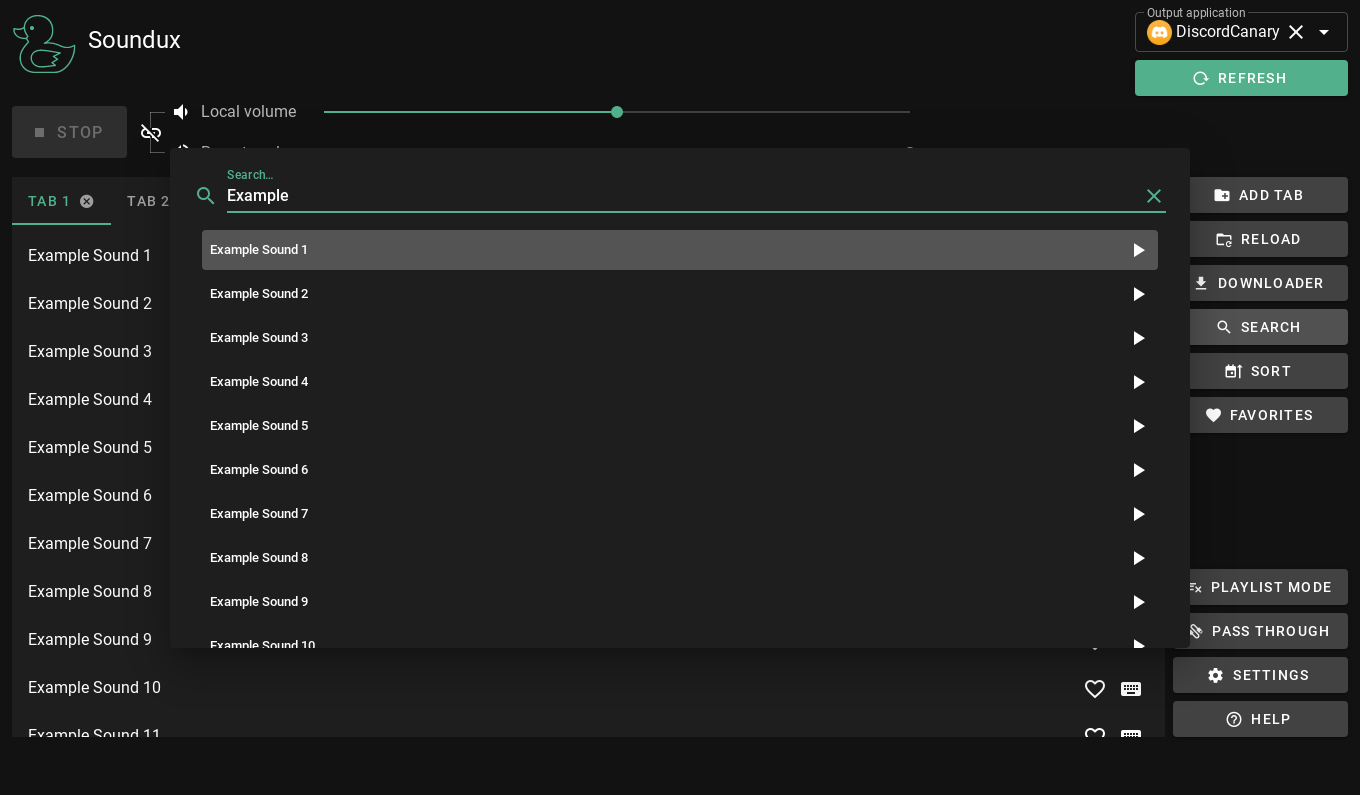Select Example Sound 9 in Tab 1 list

click(90, 640)
